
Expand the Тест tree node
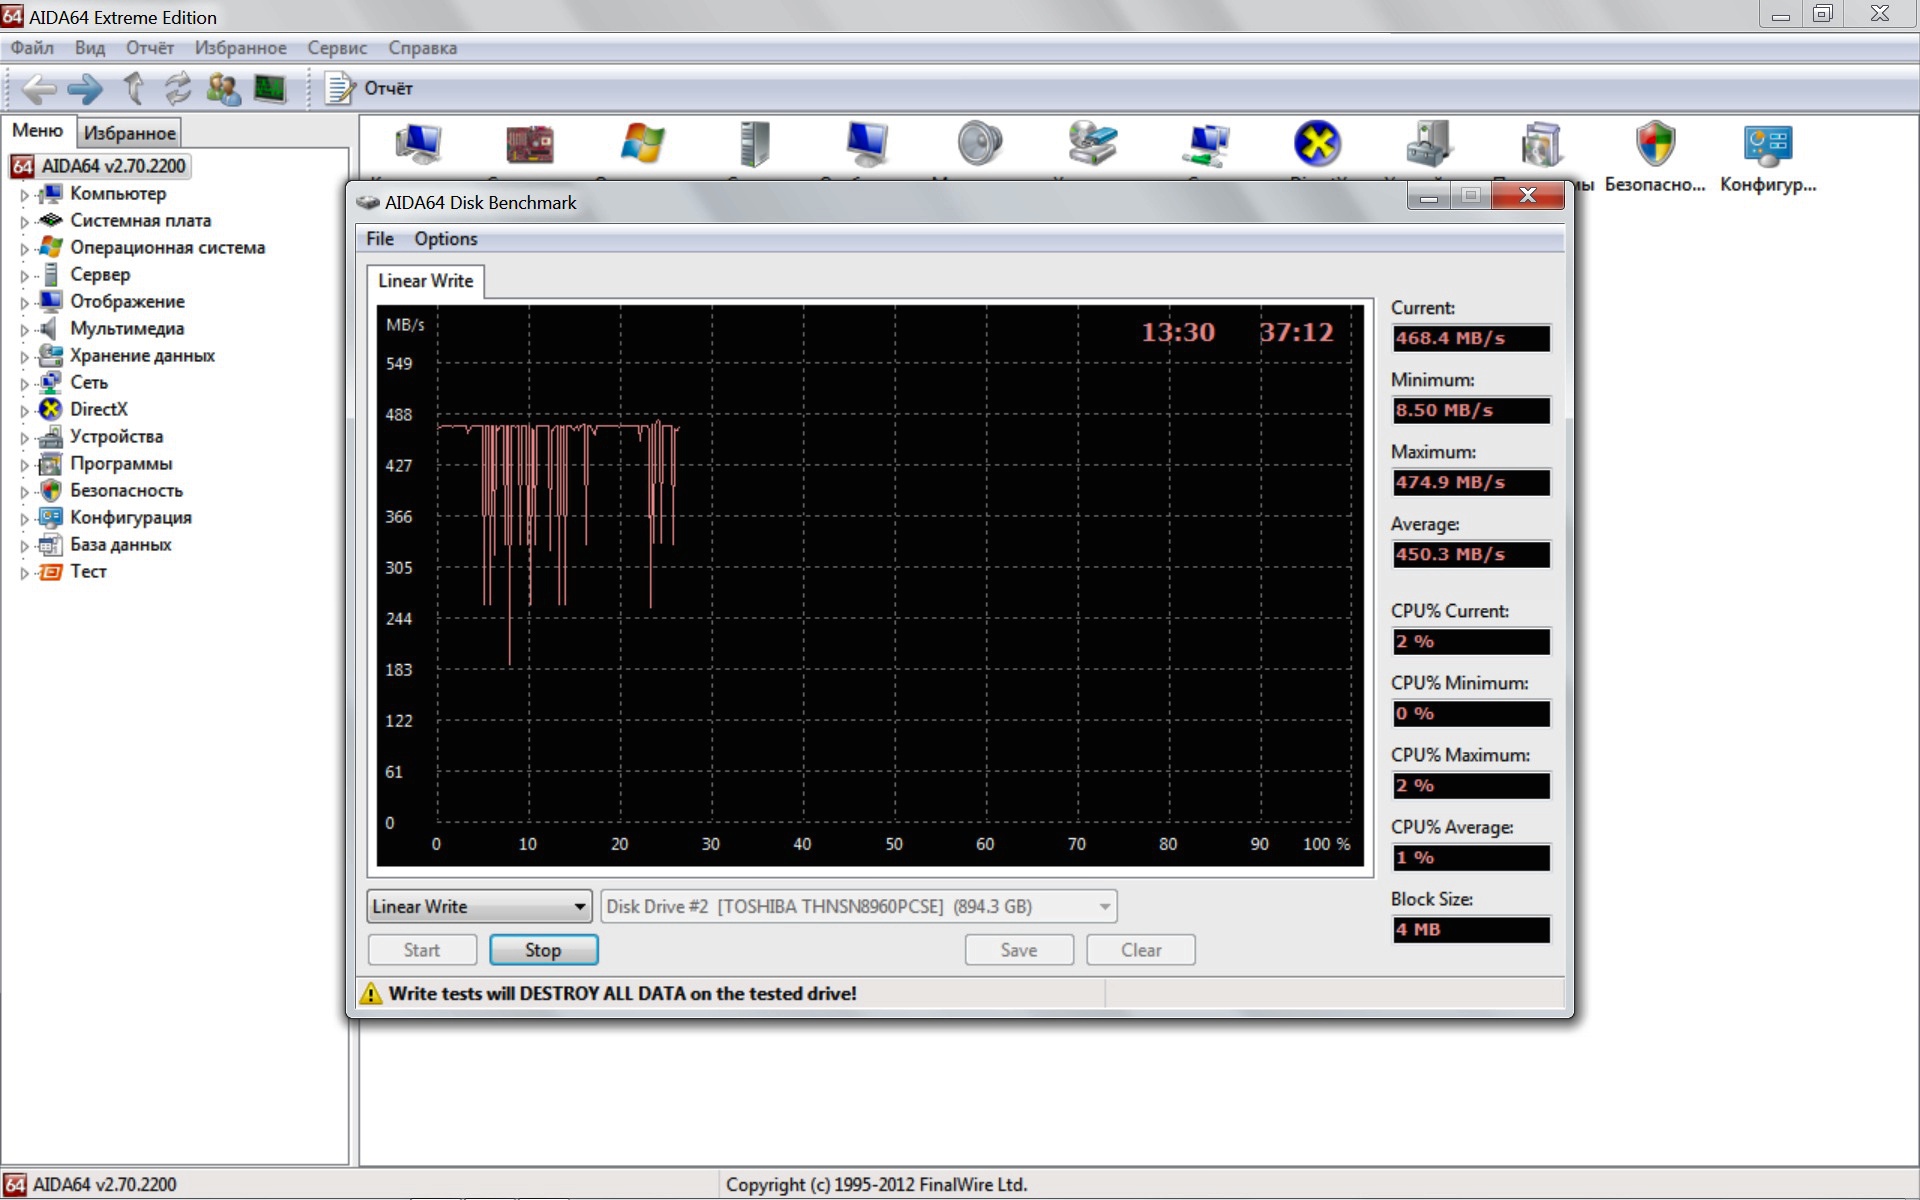point(24,573)
